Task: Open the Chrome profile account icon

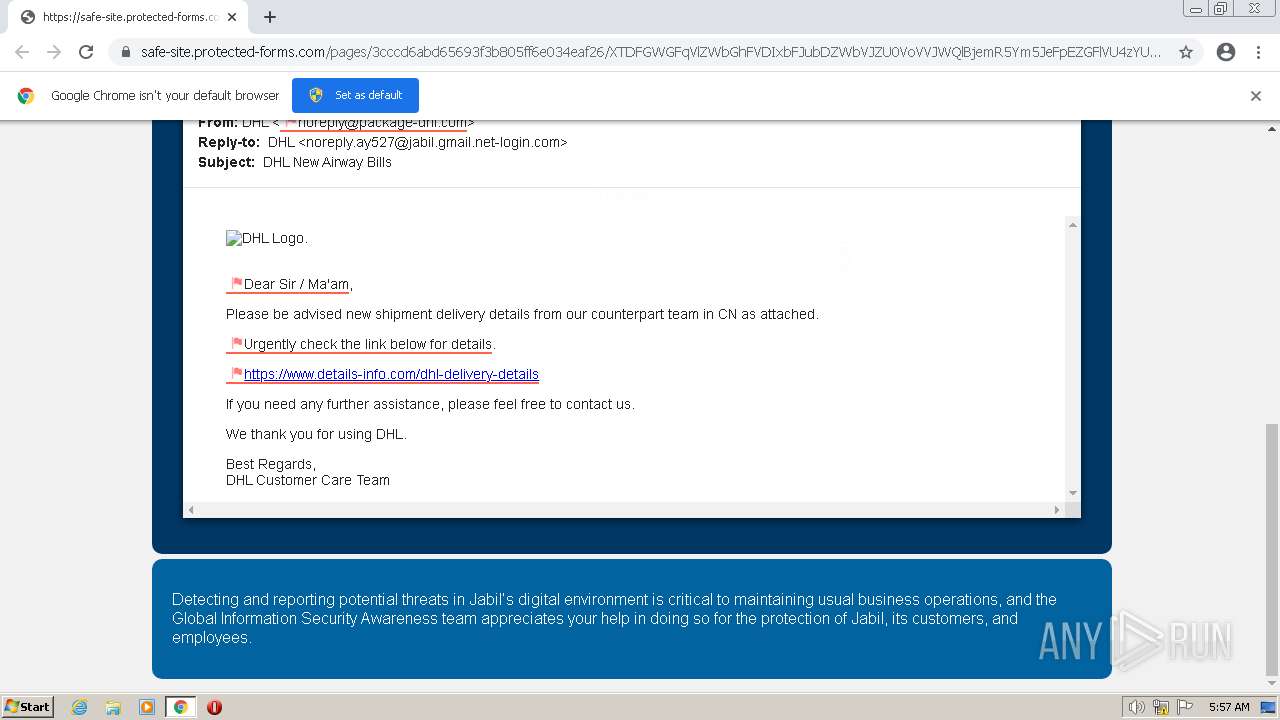Action: [x=1226, y=52]
